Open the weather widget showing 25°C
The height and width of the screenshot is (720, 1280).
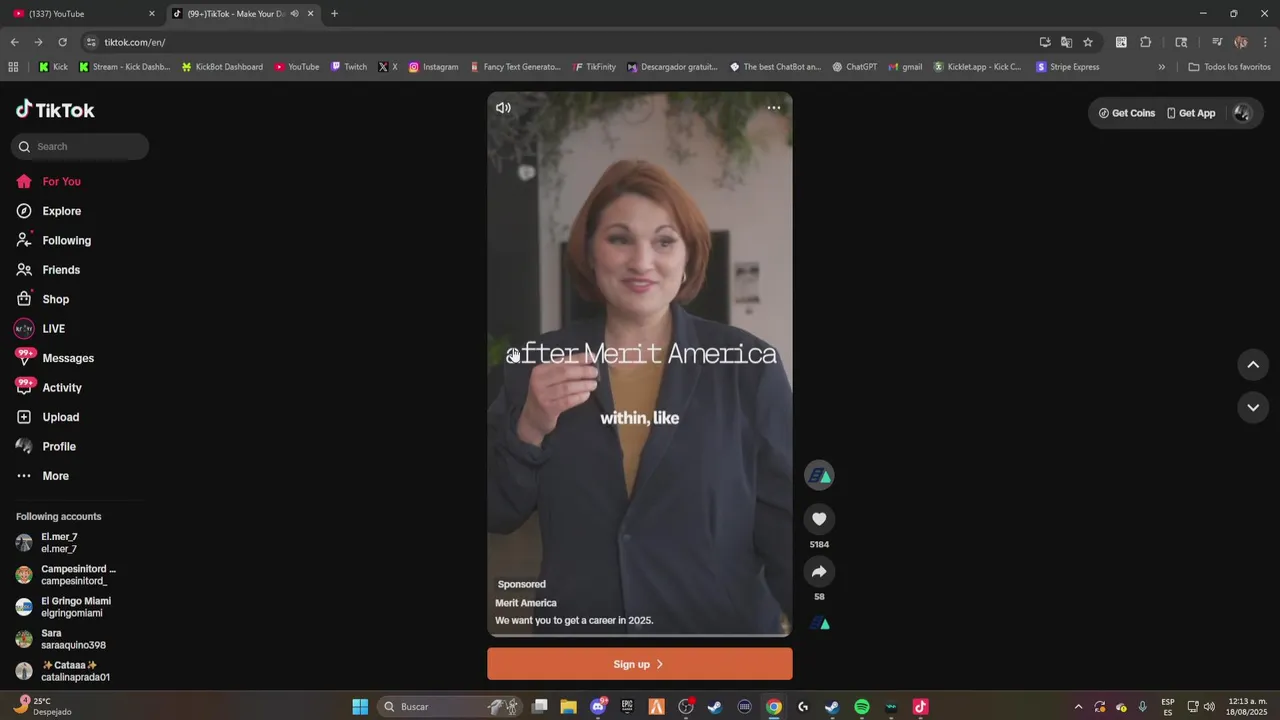[42, 706]
